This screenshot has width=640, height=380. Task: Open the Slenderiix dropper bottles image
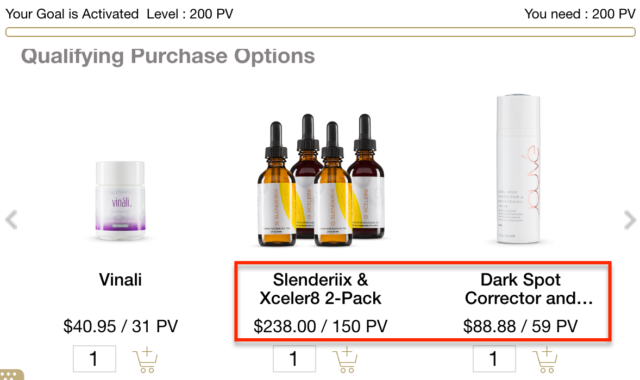321,180
